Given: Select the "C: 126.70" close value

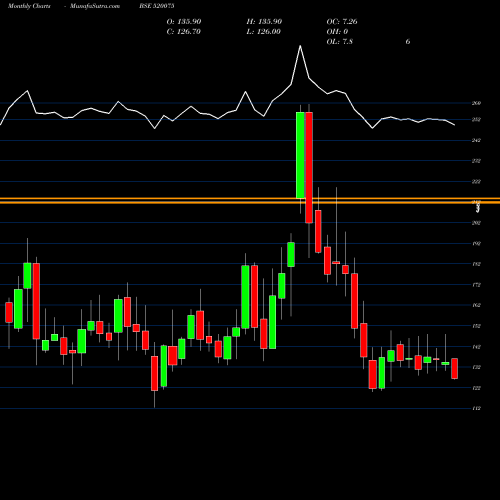Looking at the screenshot, I should tap(184, 32).
